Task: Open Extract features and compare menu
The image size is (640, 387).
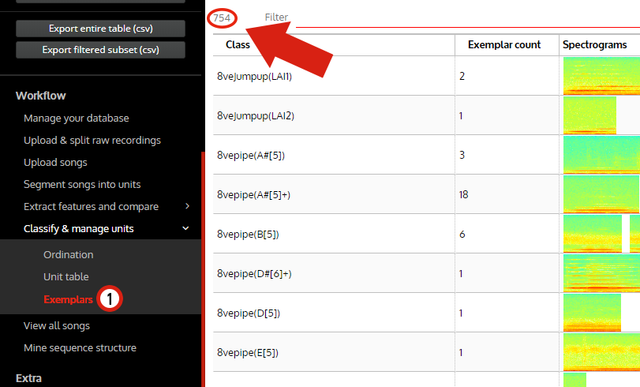Action: [91, 207]
